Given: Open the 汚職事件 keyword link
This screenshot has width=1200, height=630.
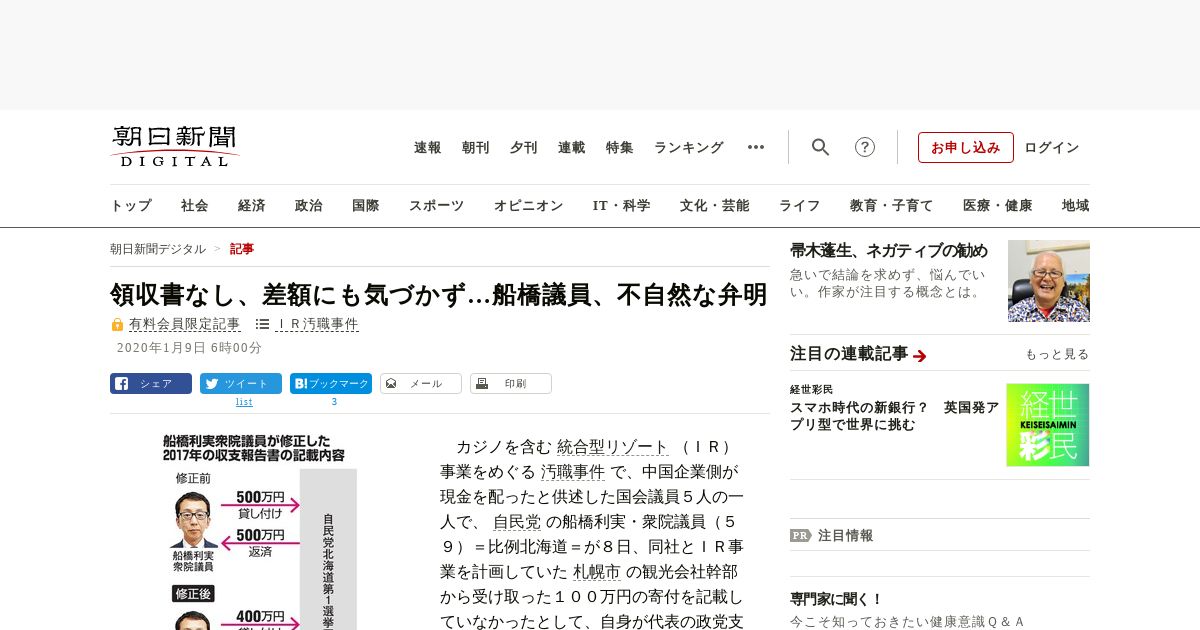Looking at the screenshot, I should click(x=573, y=472).
